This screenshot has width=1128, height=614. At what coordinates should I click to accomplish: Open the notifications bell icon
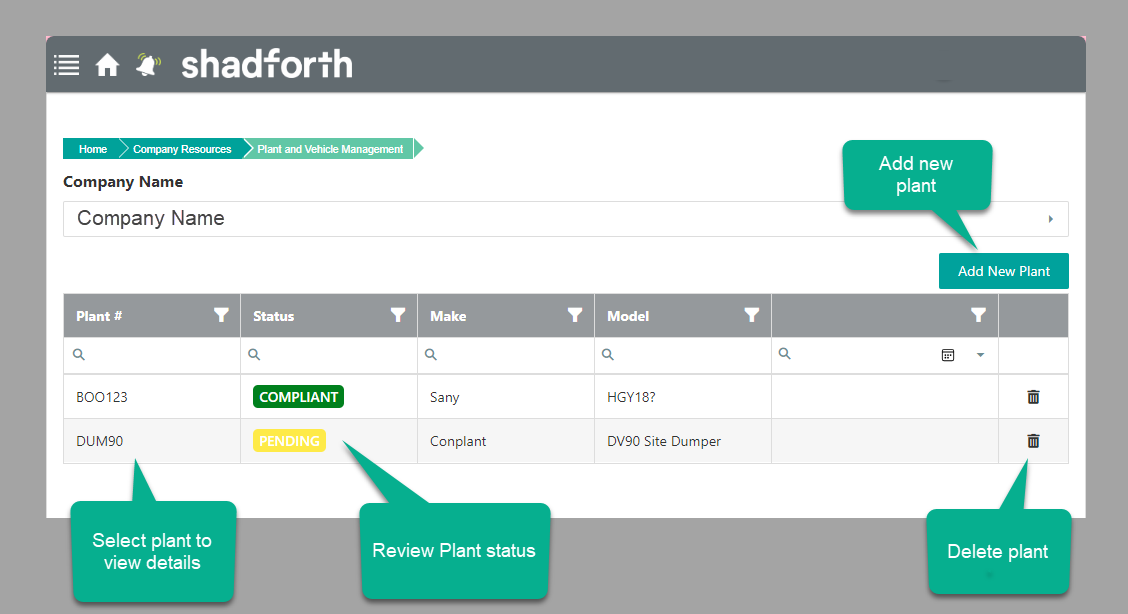(148, 65)
